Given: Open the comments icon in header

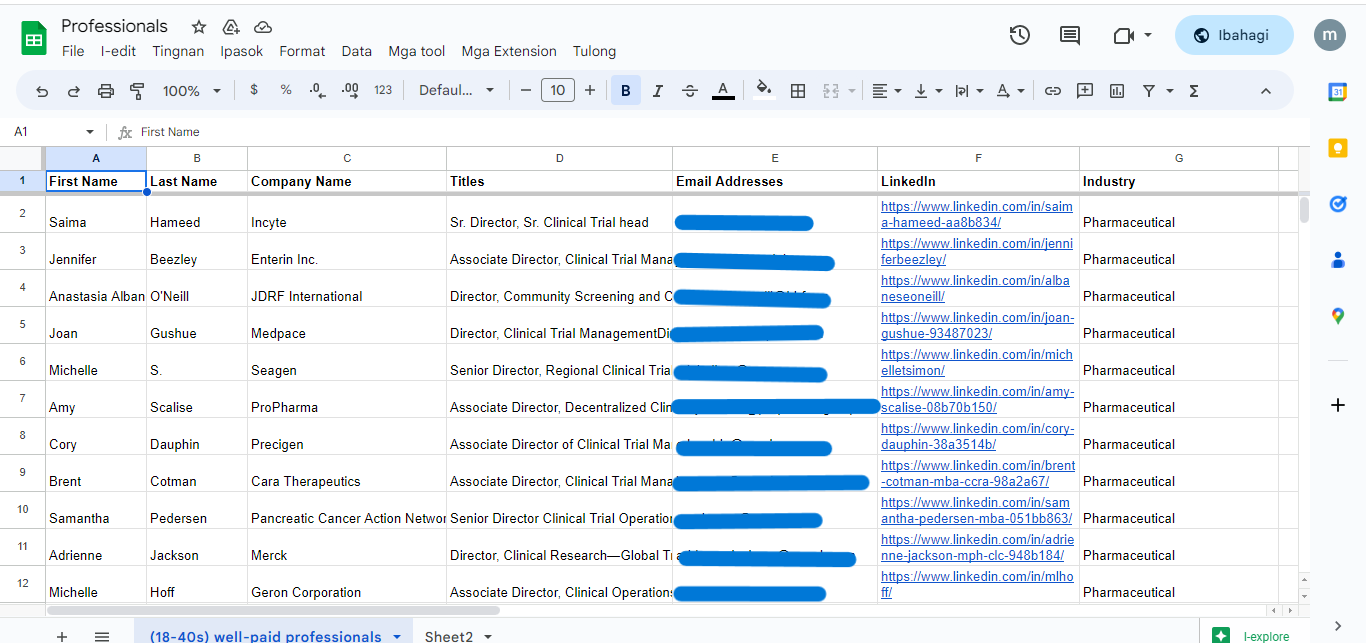Looking at the screenshot, I should [1069, 35].
